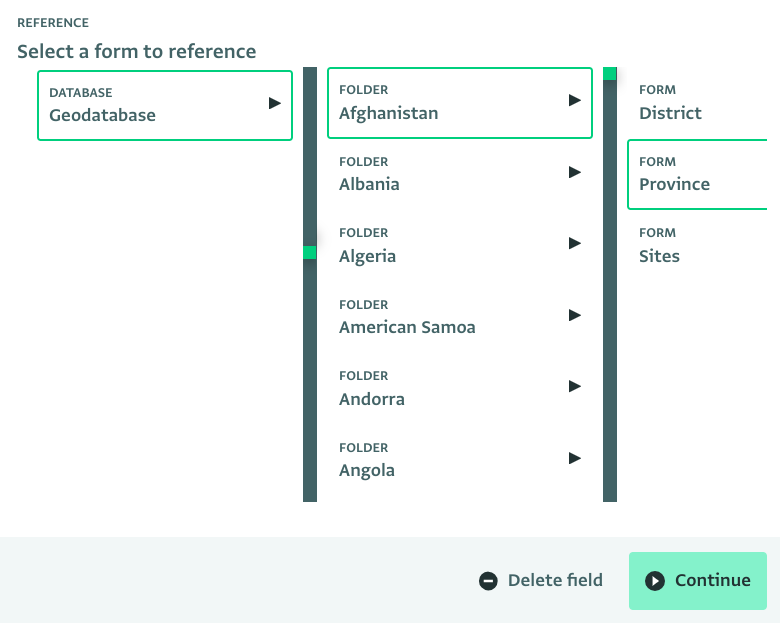Expand the Albania folder arrow
This screenshot has width=780, height=623.
575,172
